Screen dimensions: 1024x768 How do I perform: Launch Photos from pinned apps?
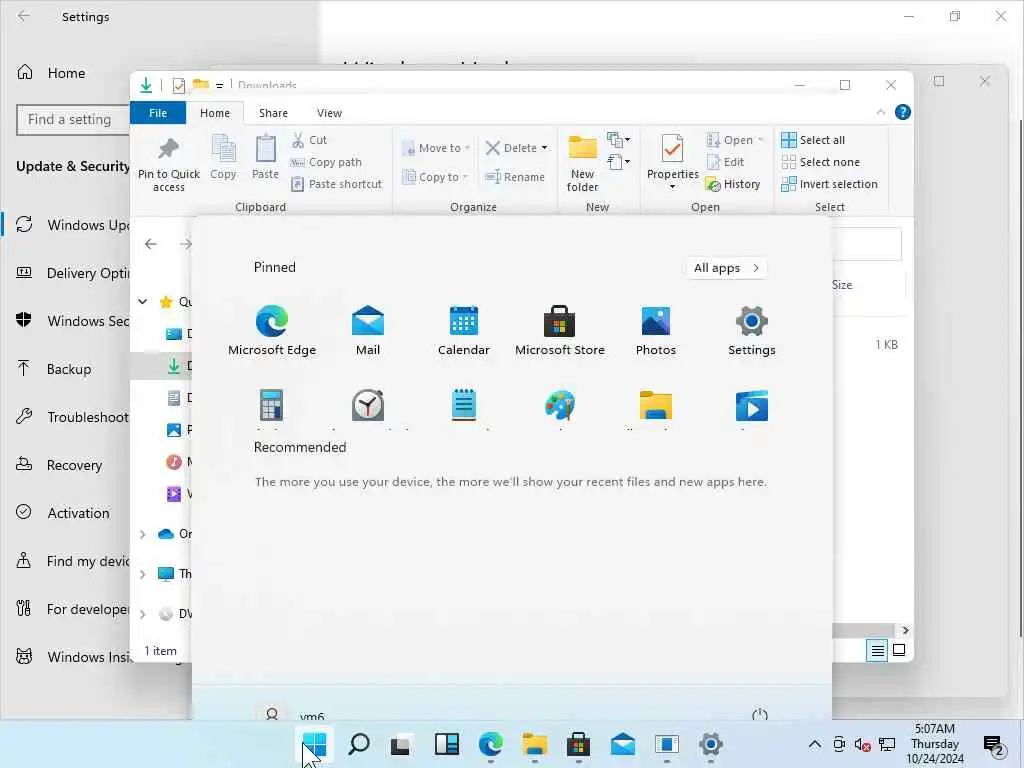656,330
